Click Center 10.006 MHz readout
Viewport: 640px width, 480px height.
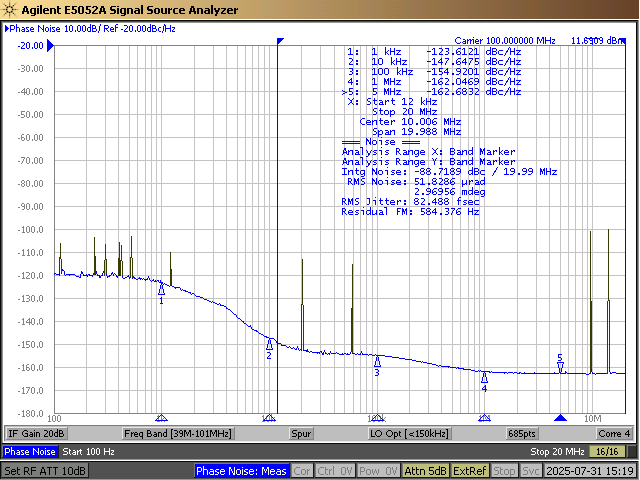tap(410, 122)
